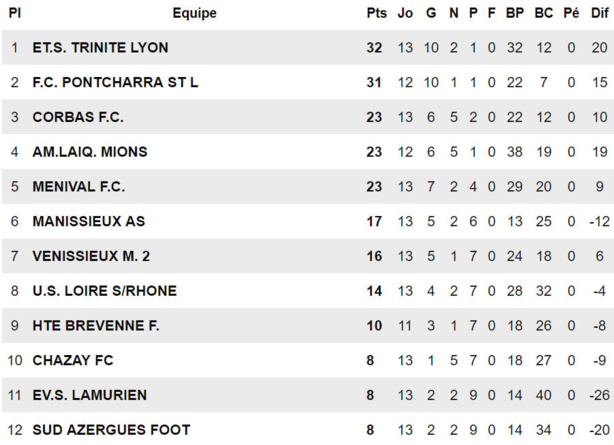Viewport: 614px width, 445px height.
Task: Select the Dif column header
Action: point(599,14)
